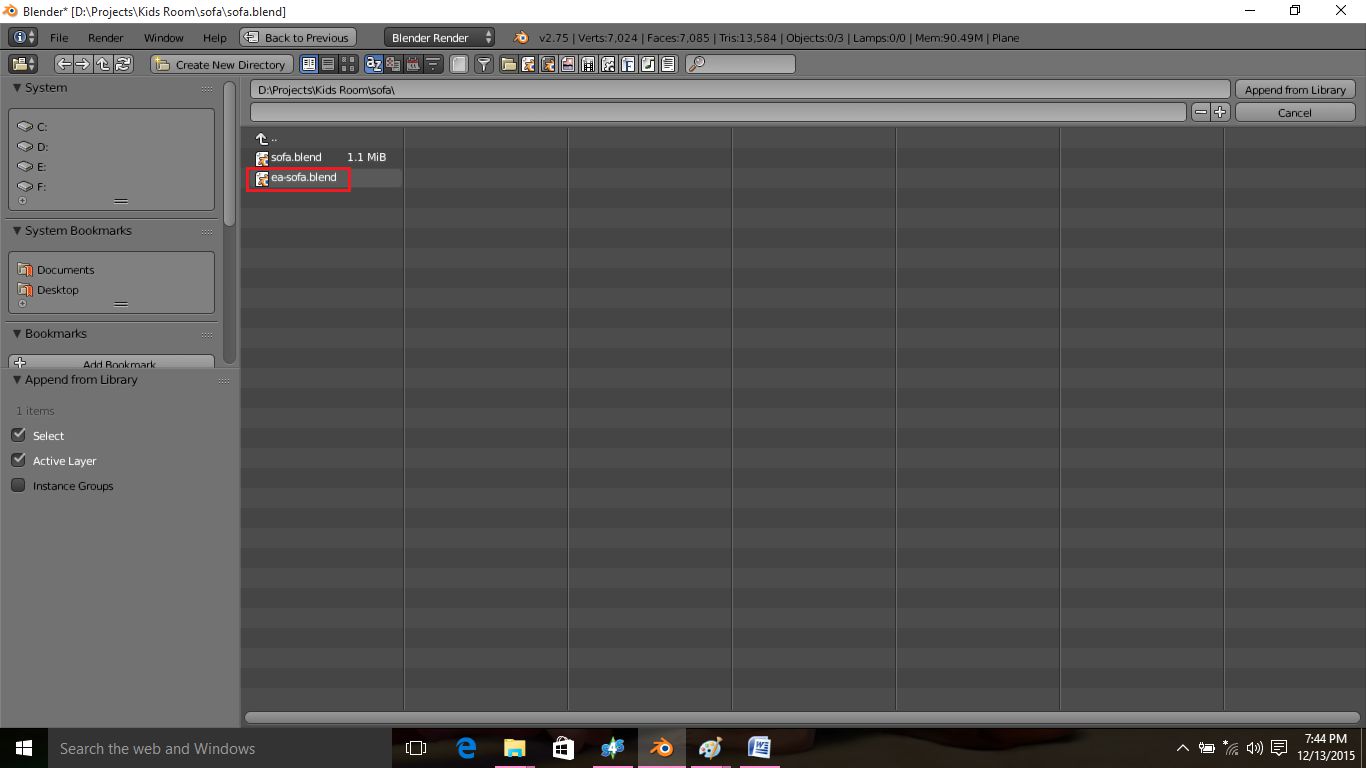Toggle the funnel file filtering icon

(484, 64)
